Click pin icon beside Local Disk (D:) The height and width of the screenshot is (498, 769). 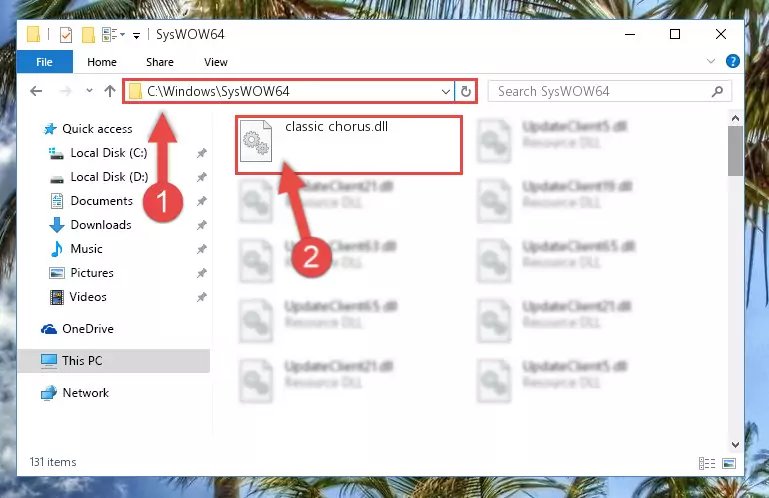pos(202,178)
